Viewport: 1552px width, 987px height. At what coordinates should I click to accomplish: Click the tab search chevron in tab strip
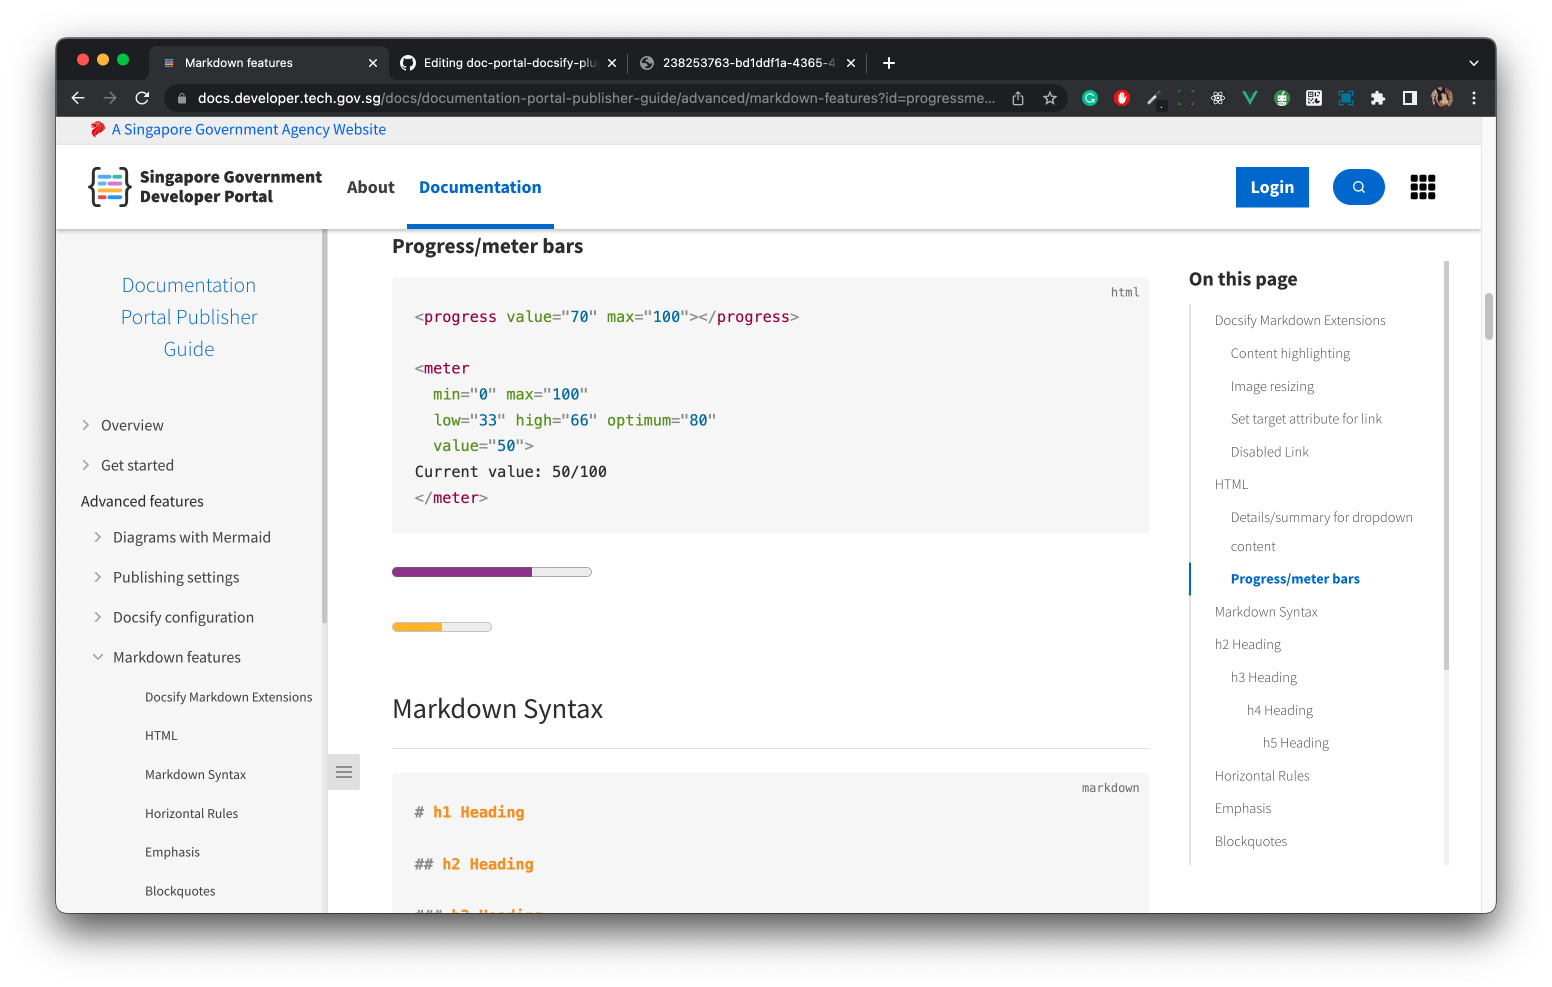(x=1473, y=63)
